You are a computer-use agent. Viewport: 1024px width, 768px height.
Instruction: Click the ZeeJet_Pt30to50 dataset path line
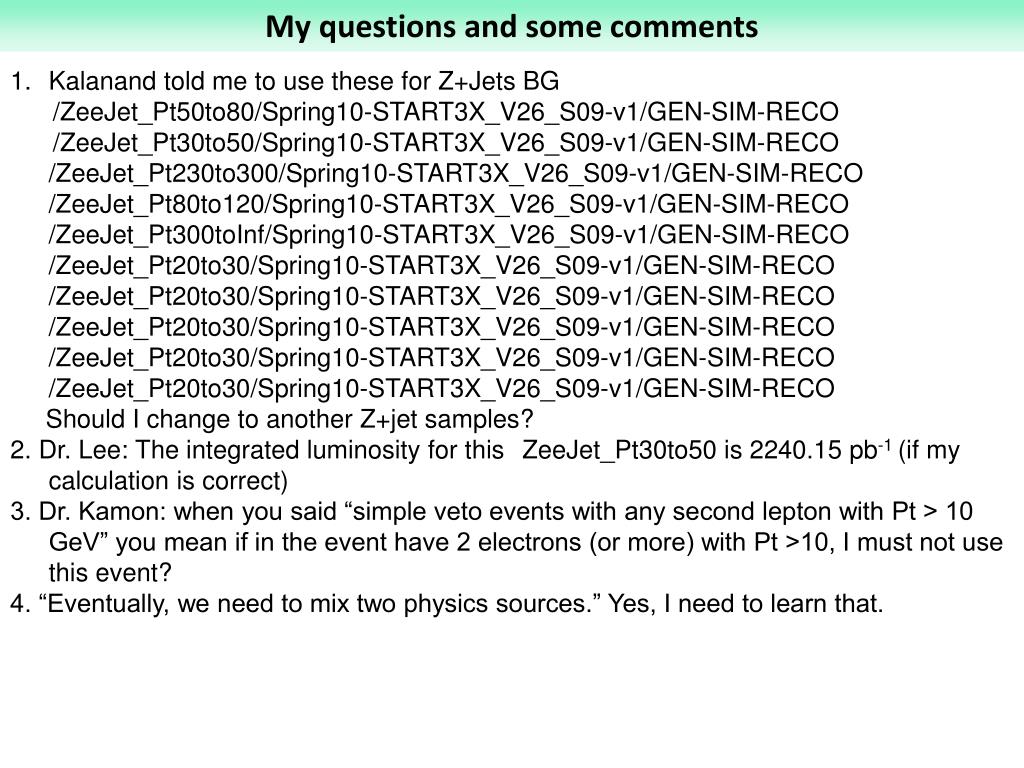point(445,143)
